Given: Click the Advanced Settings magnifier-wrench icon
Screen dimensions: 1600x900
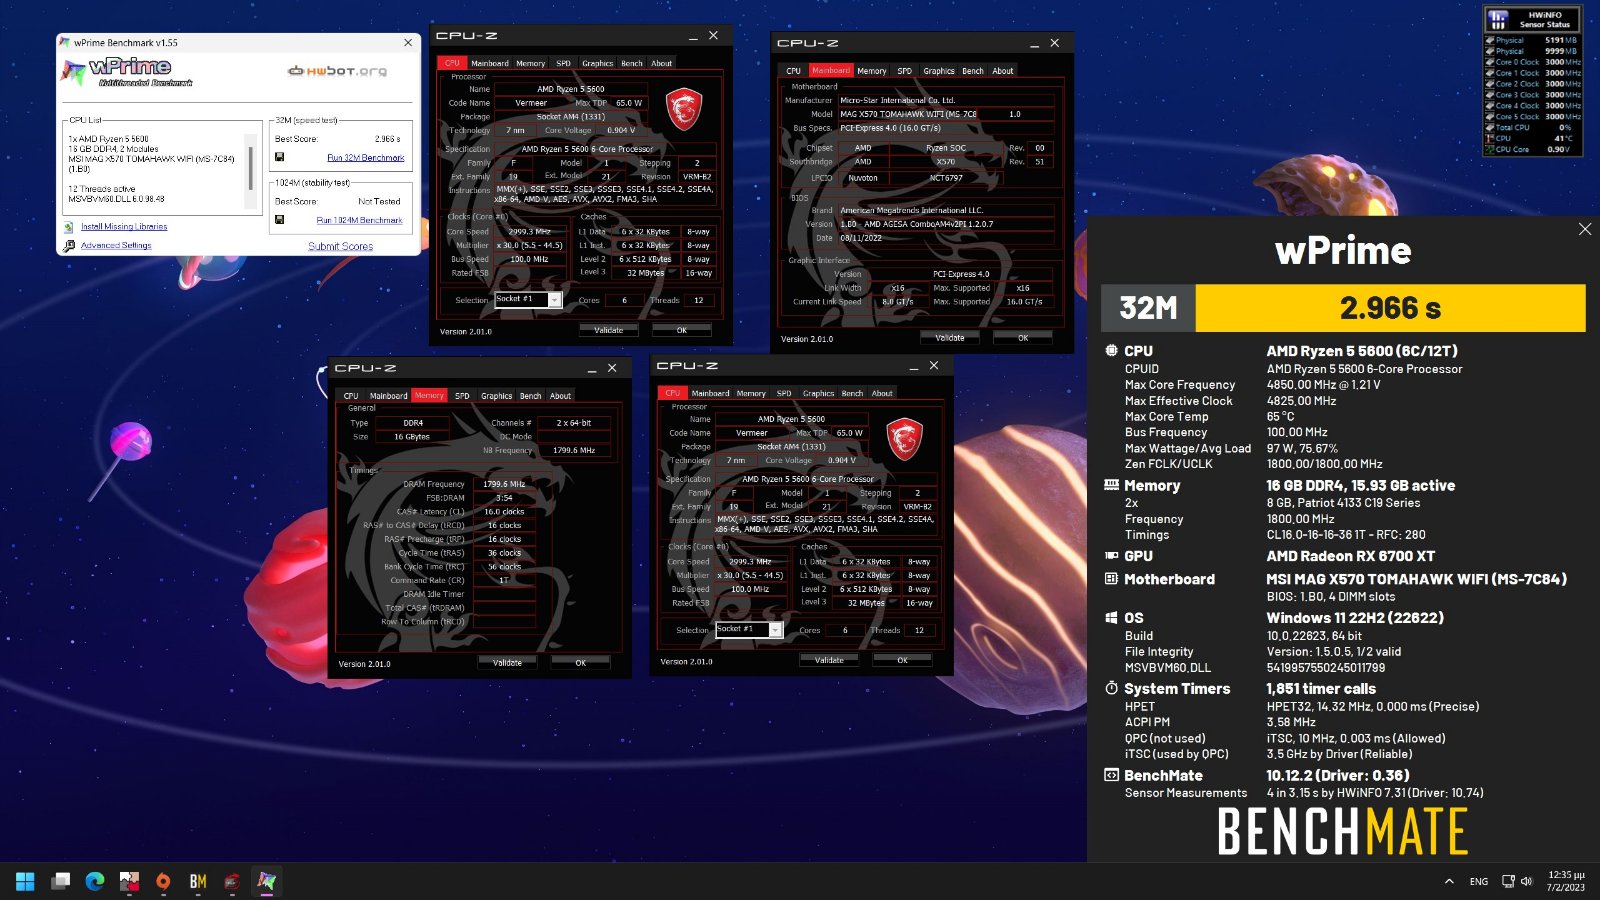Looking at the screenshot, I should coord(69,245).
